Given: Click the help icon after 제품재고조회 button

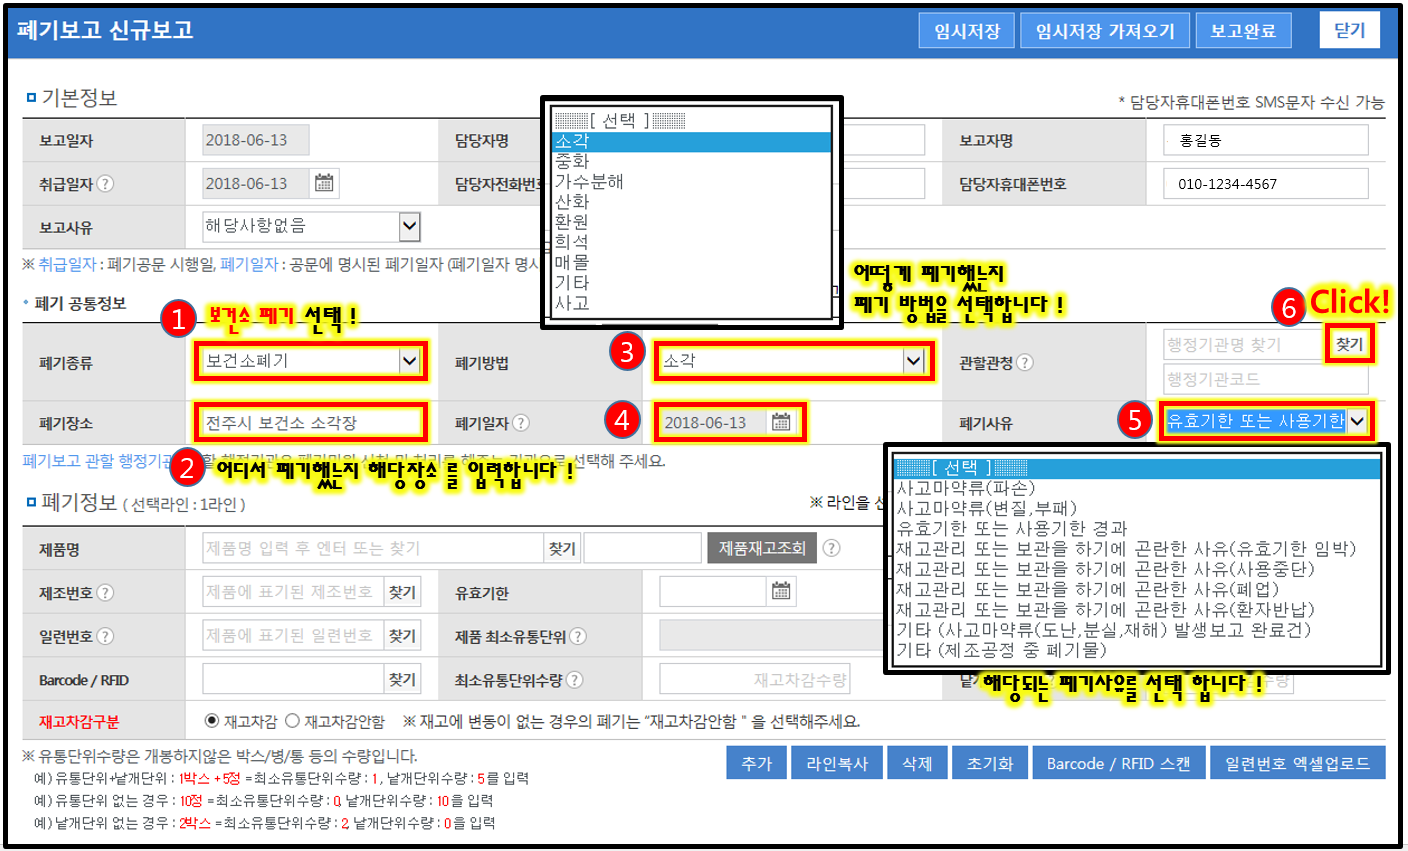Looking at the screenshot, I should pyautogui.click(x=831, y=548).
